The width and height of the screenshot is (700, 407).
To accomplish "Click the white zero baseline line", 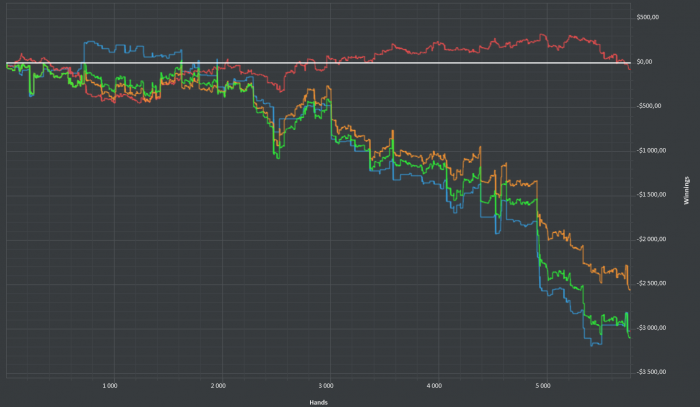I will [x=318, y=63].
